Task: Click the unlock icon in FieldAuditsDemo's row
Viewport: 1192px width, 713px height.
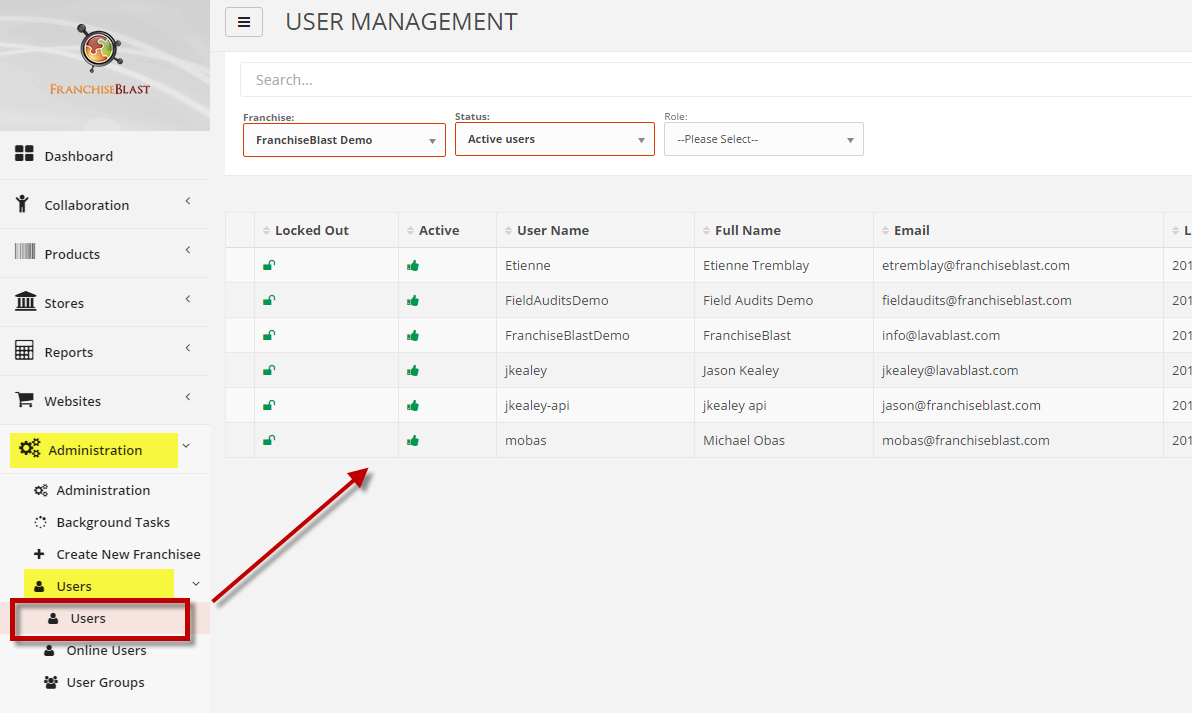Action: click(x=268, y=300)
